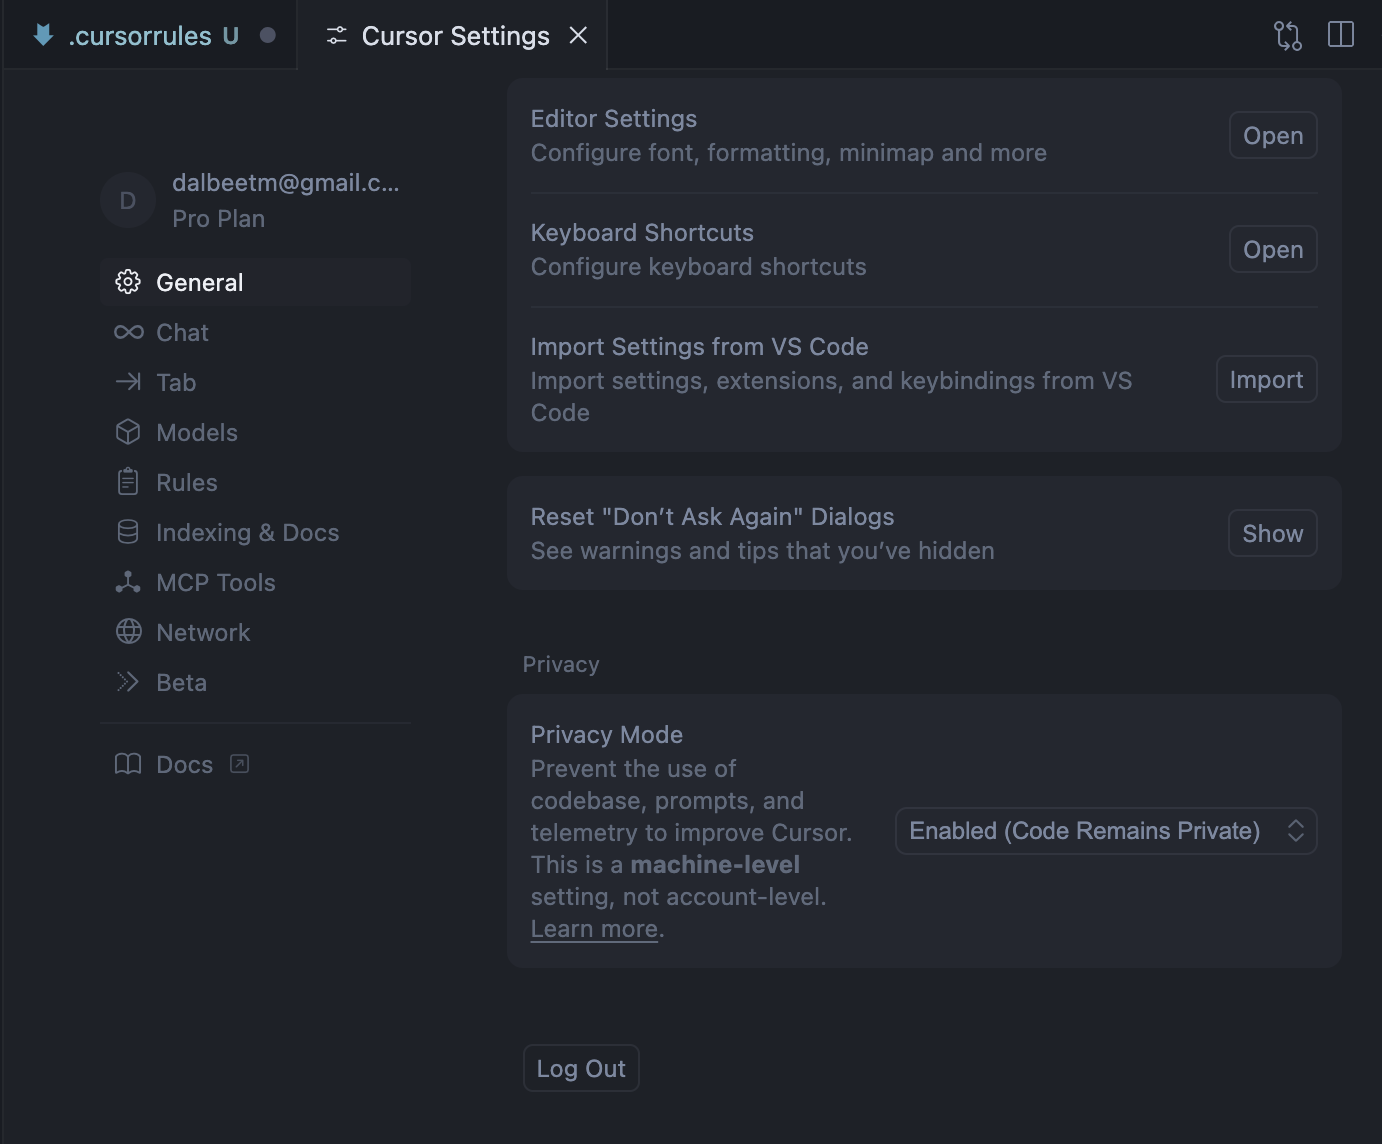The image size is (1382, 1144).
Task: Click the Beta chevrons icon
Action: pos(128,682)
